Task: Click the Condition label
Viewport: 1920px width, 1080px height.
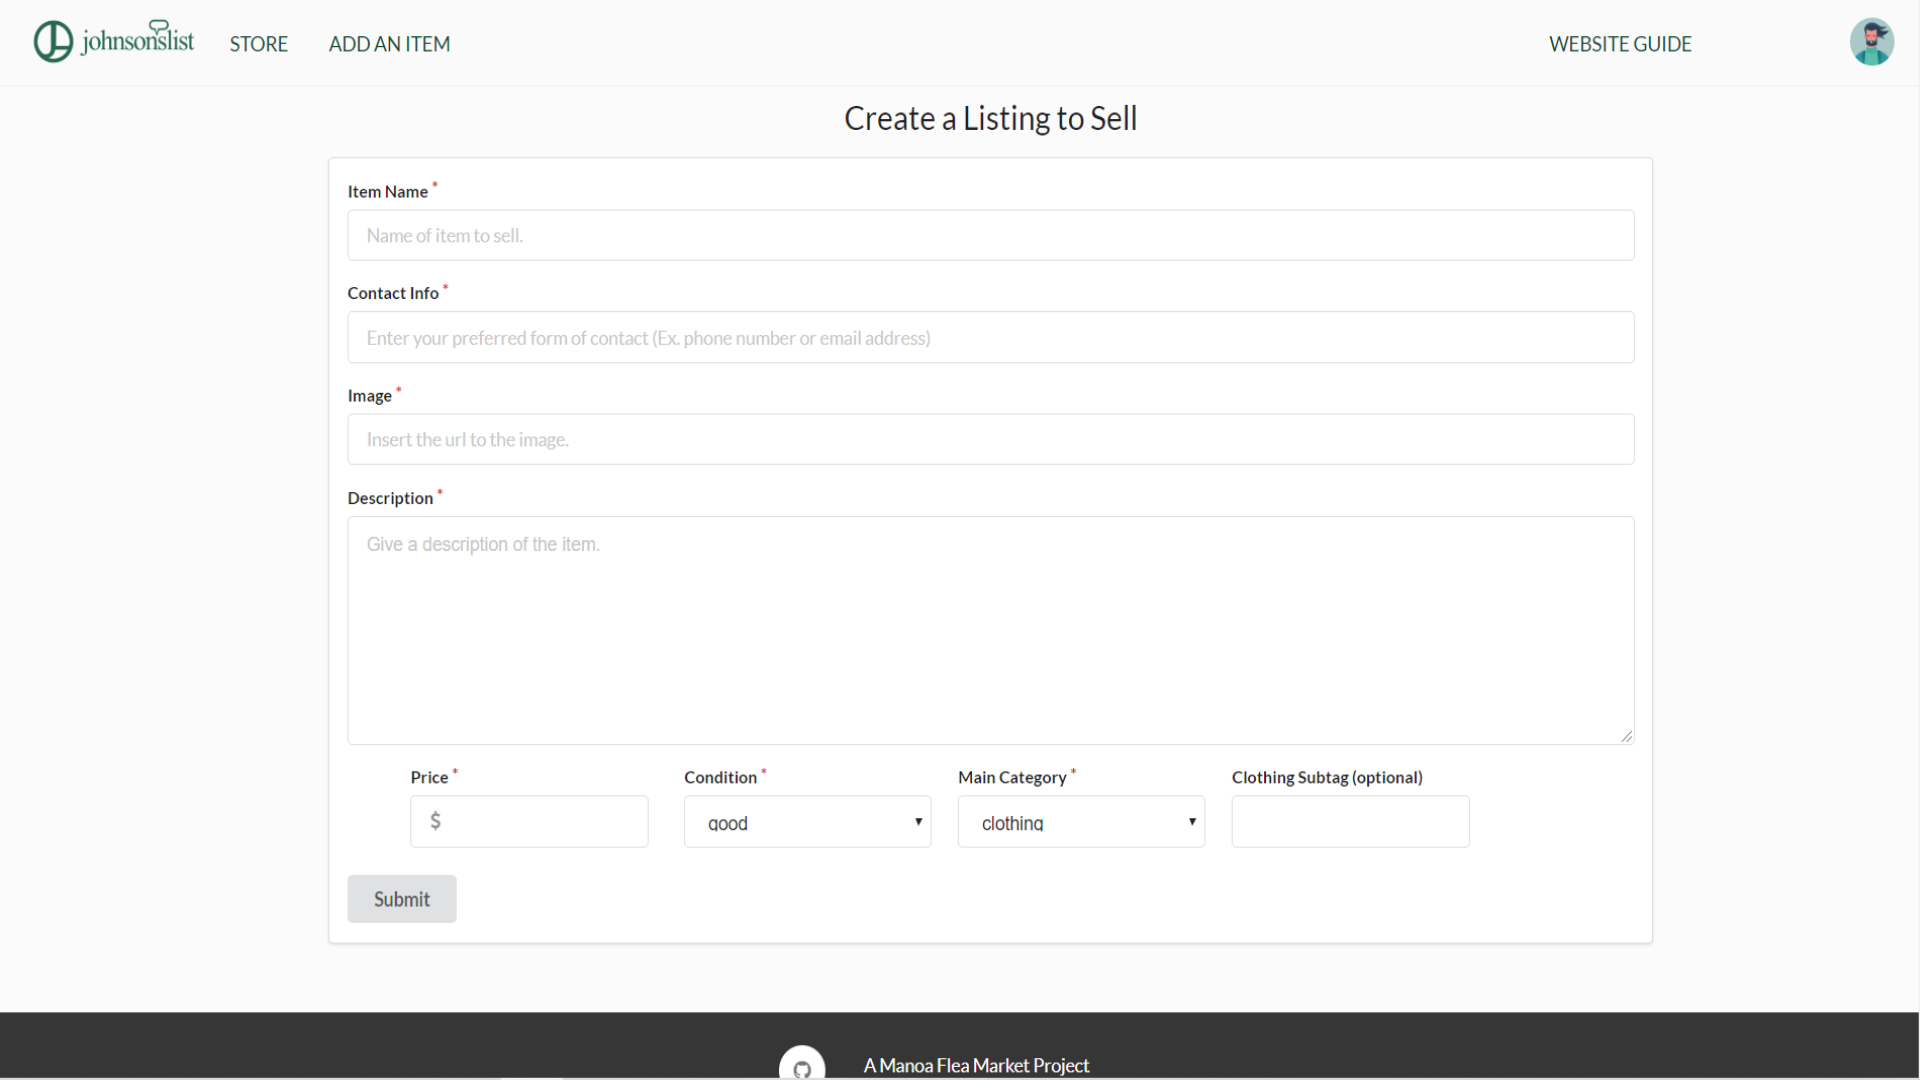Action: 720,777
